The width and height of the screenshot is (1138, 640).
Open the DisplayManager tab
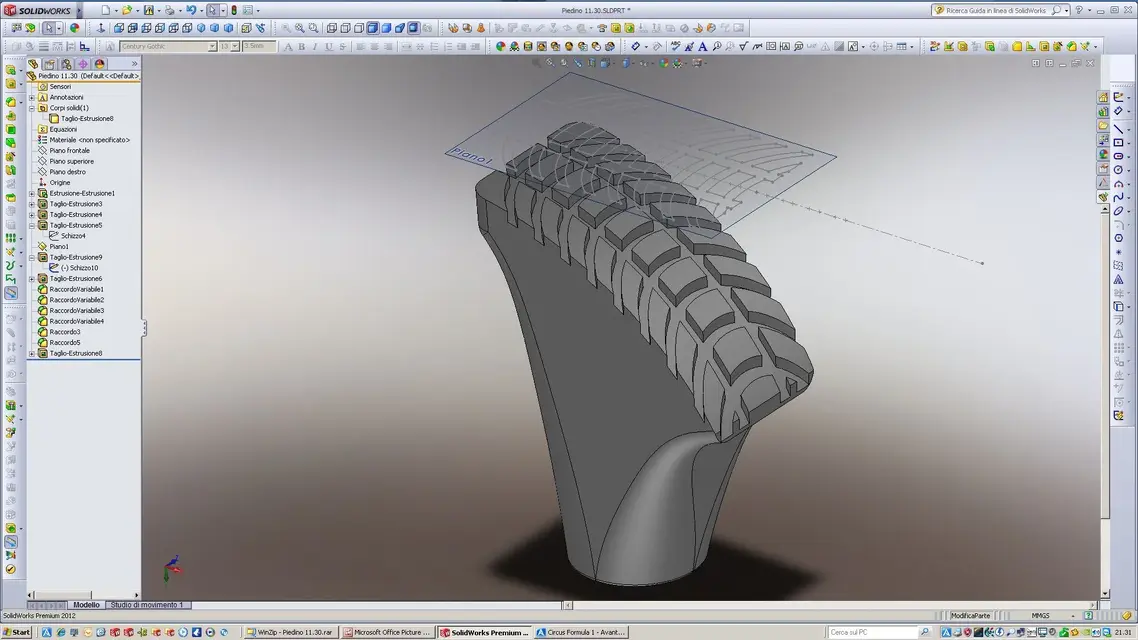pos(99,64)
